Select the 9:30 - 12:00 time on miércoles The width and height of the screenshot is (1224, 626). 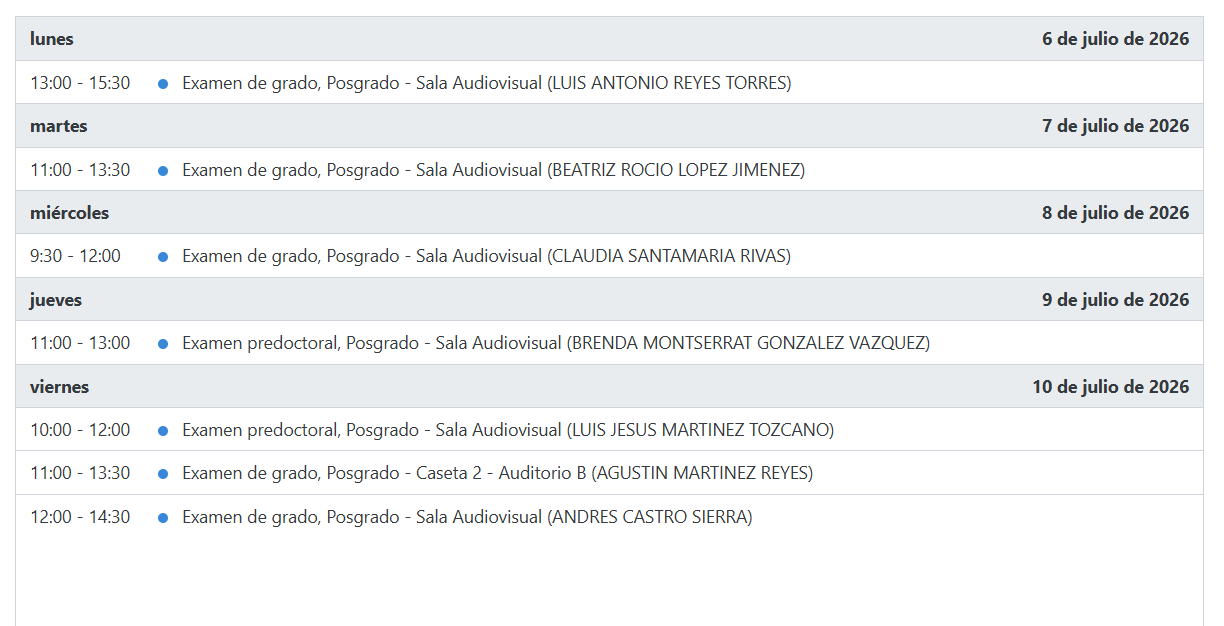[75, 256]
